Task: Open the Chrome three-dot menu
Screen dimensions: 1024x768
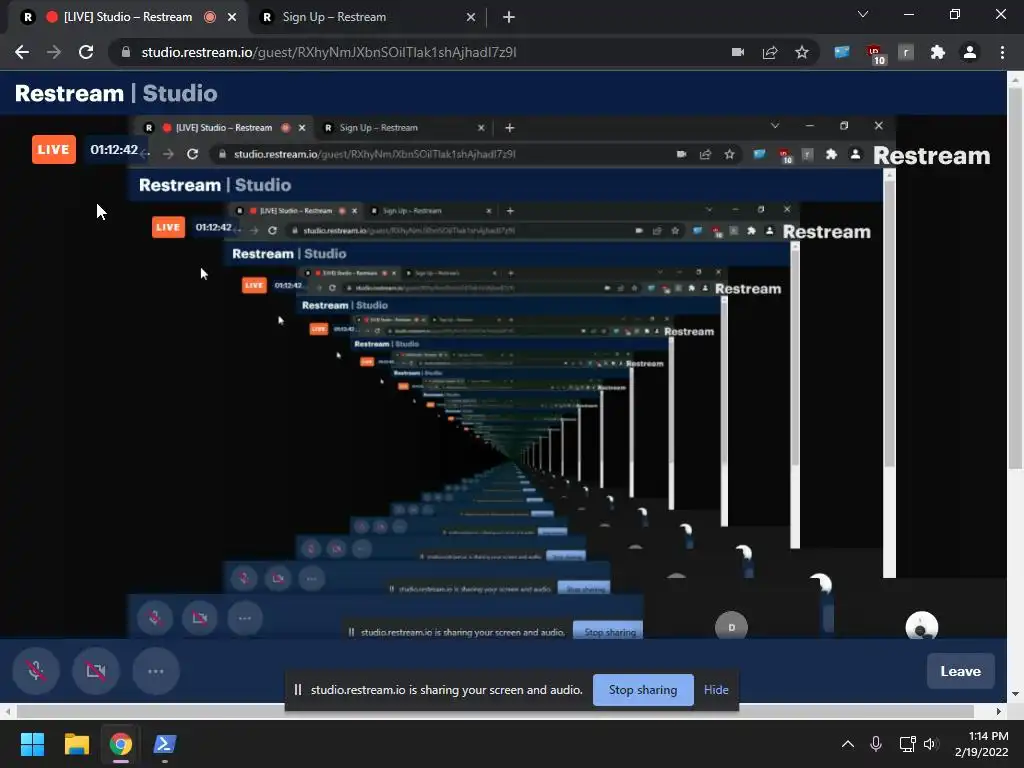Action: (1002, 52)
